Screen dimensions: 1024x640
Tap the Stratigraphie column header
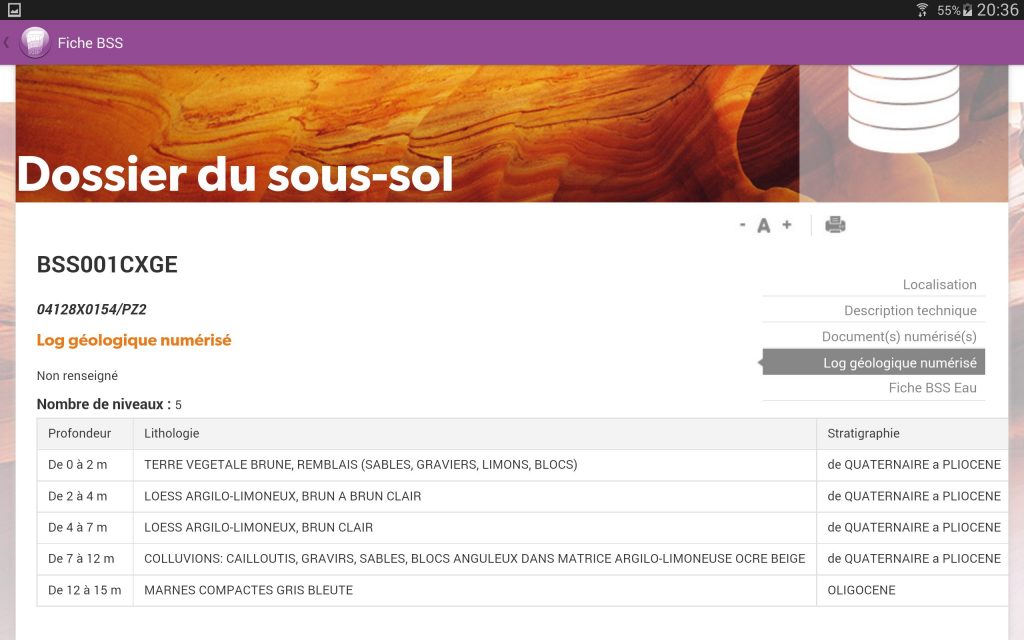click(x=912, y=434)
